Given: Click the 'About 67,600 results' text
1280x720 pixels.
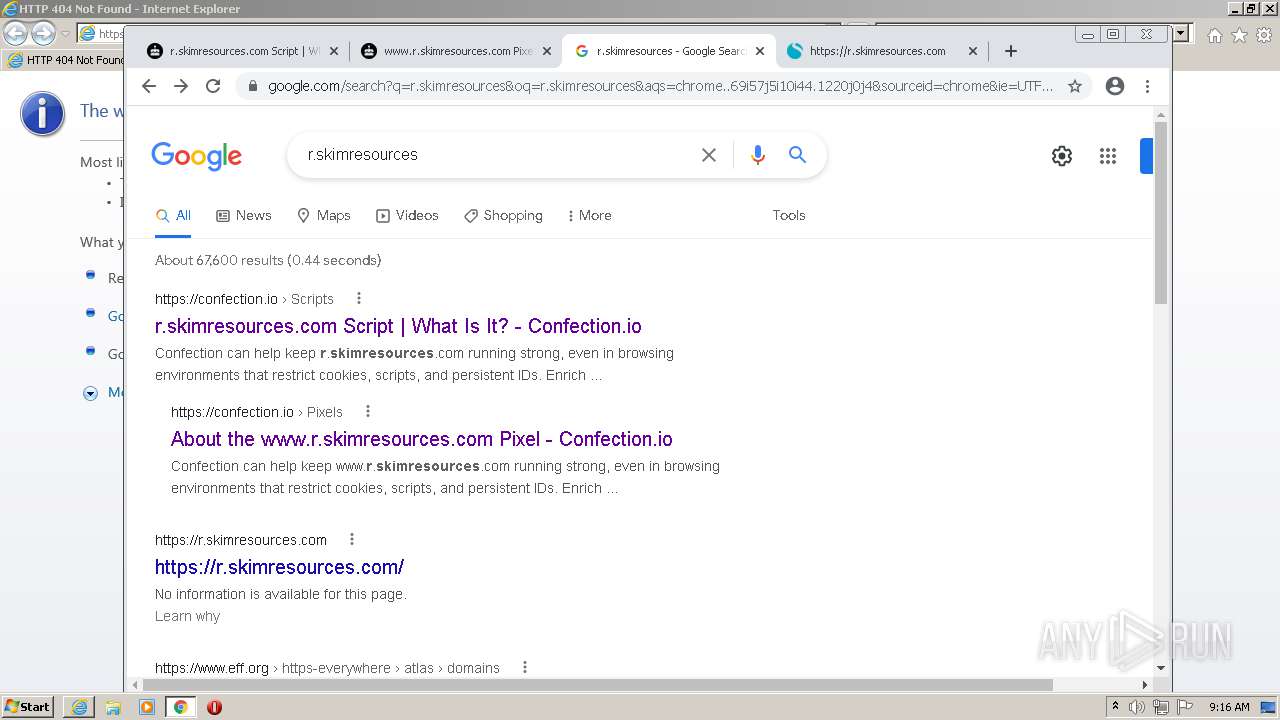Looking at the screenshot, I should coord(268,260).
